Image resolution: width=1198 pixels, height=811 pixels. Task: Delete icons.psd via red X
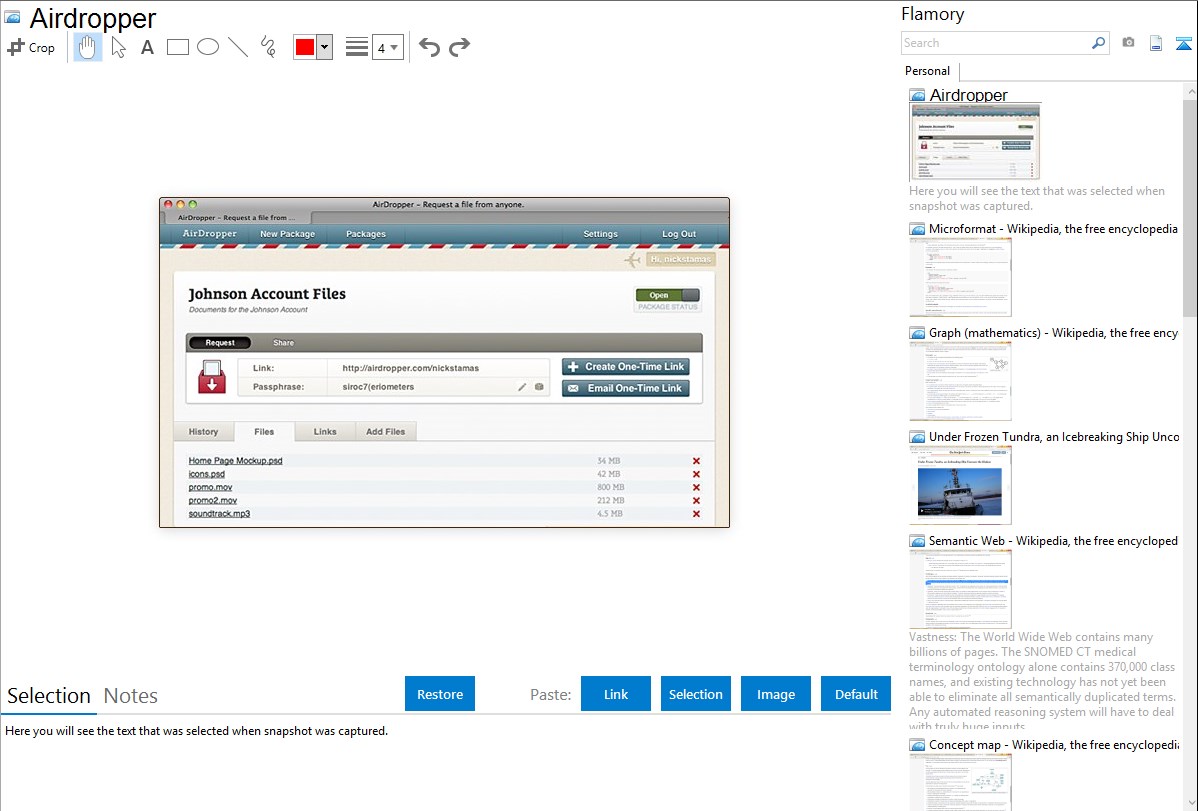(x=696, y=474)
